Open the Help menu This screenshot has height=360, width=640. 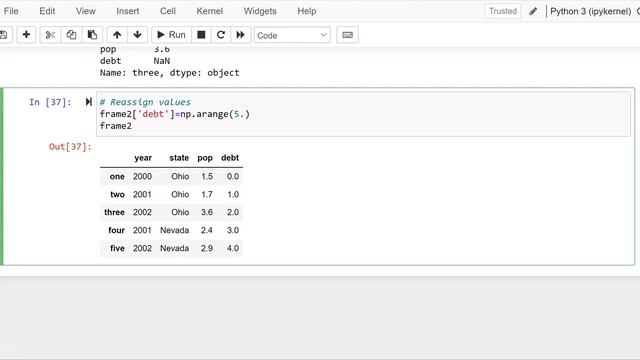click(307, 11)
